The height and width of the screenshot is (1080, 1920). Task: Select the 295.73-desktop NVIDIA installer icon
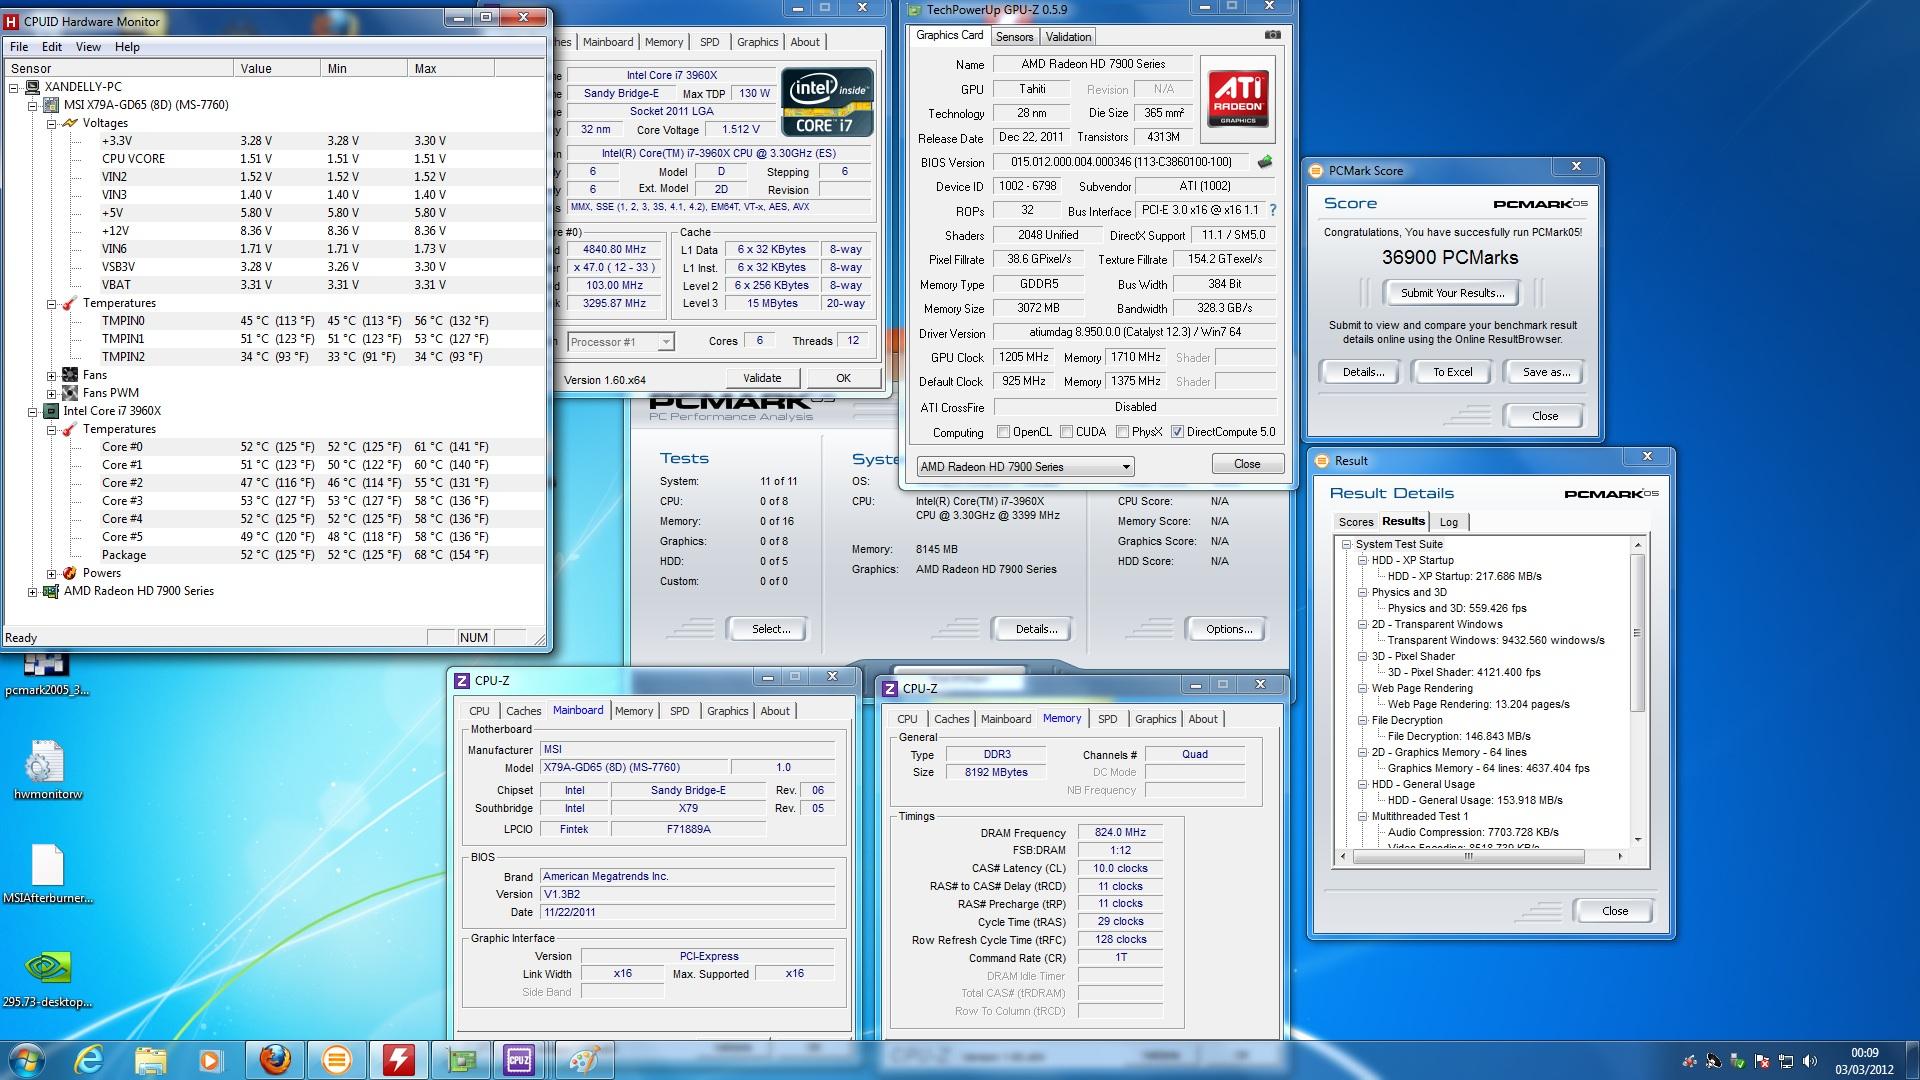47,978
